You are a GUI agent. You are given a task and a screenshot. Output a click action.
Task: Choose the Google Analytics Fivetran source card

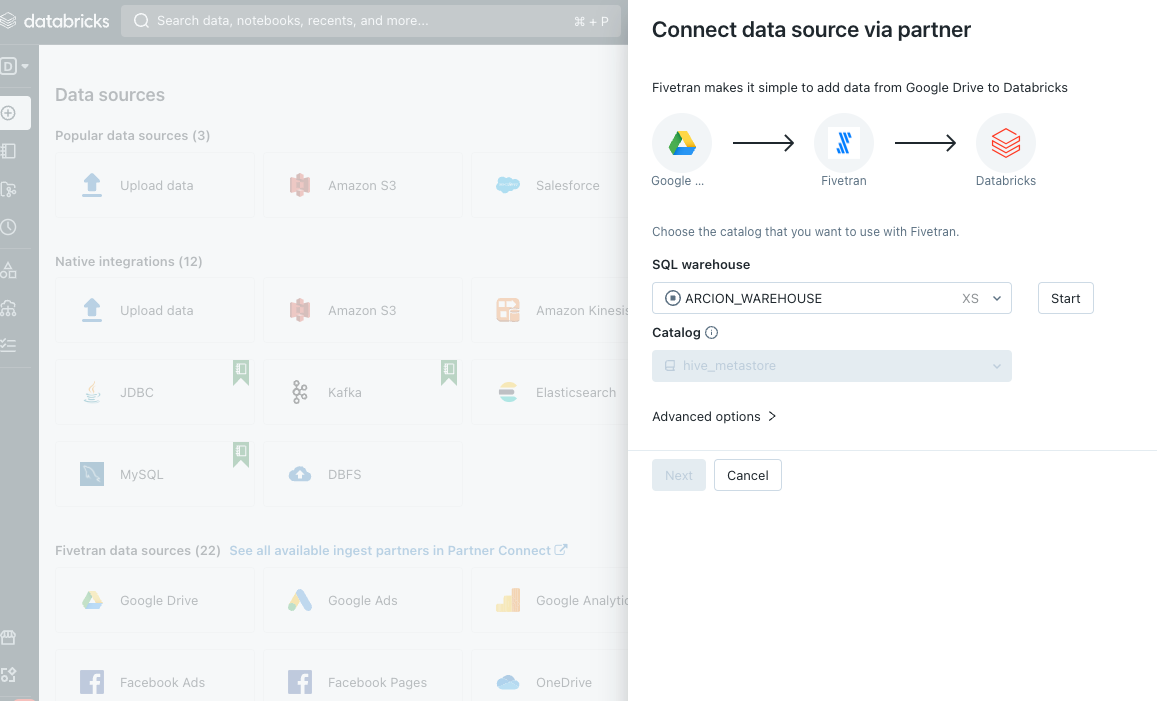(x=550, y=601)
